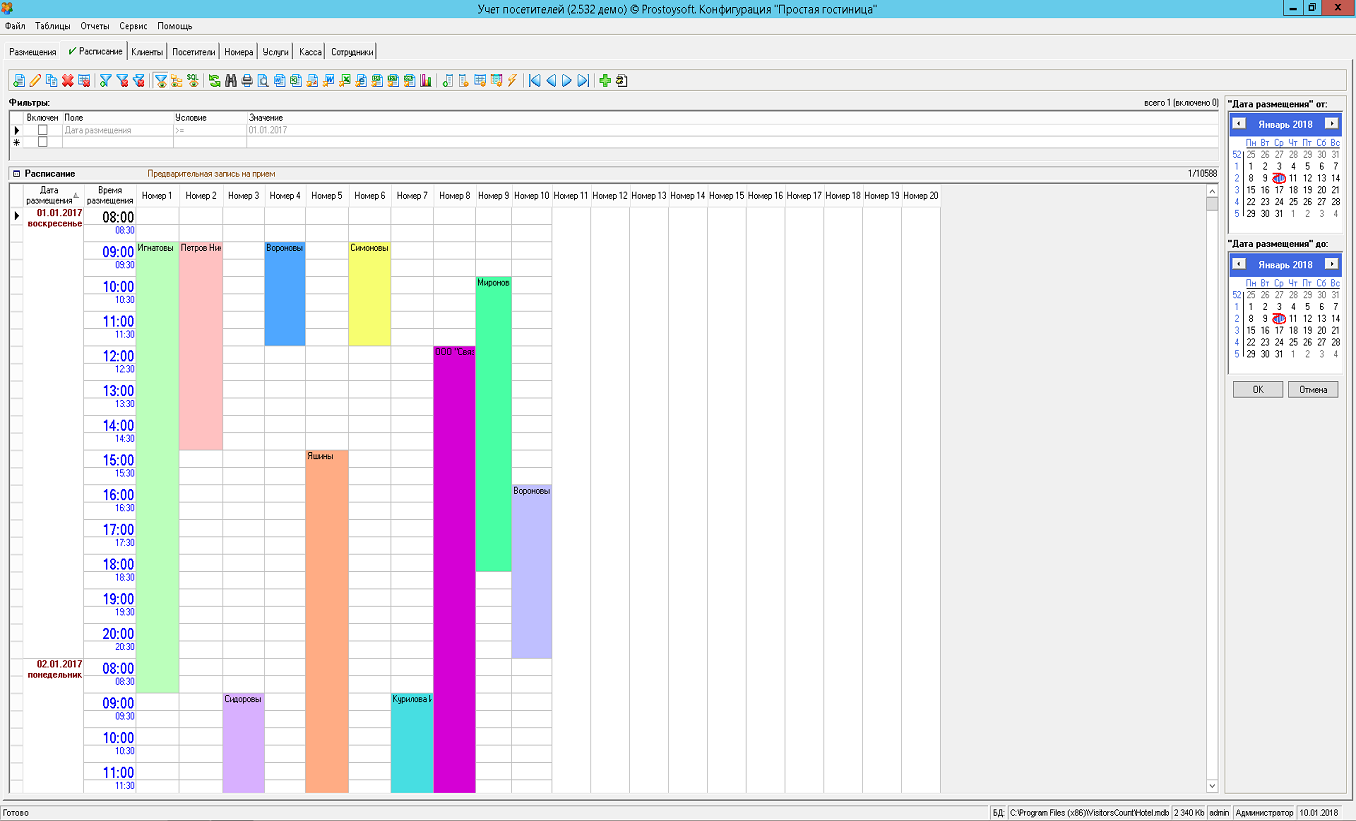Click the printer icon
The width and height of the screenshot is (1356, 821).
tap(246, 80)
